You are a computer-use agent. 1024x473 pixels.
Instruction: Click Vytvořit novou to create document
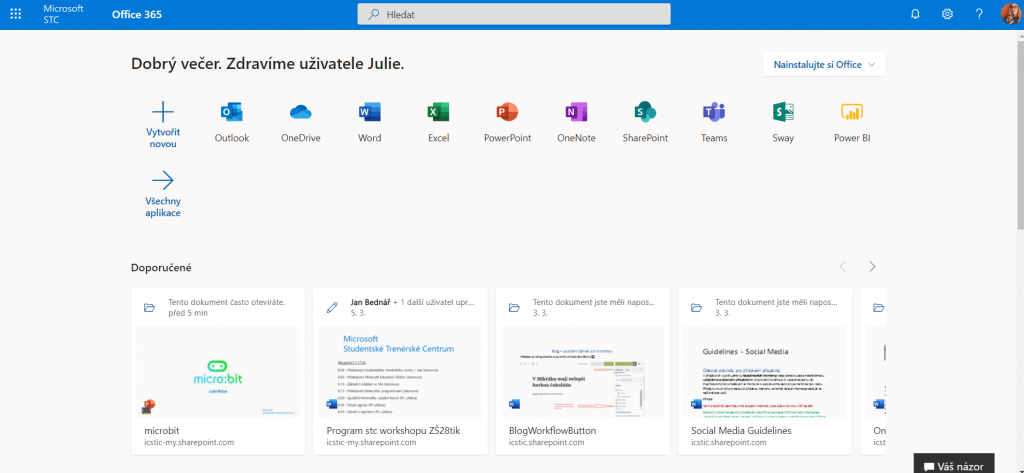(x=162, y=124)
